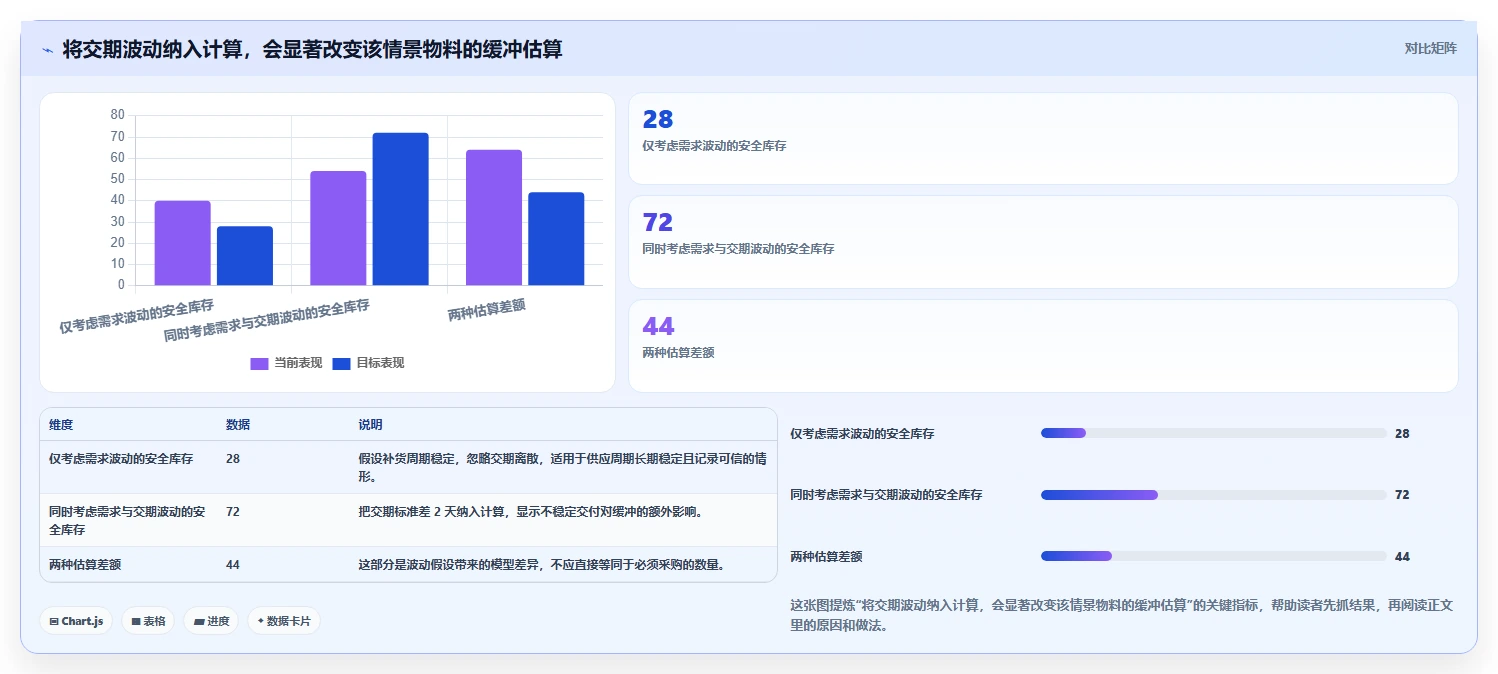
Task: Click the tallest blue bar valued 72
Action: pos(400,209)
